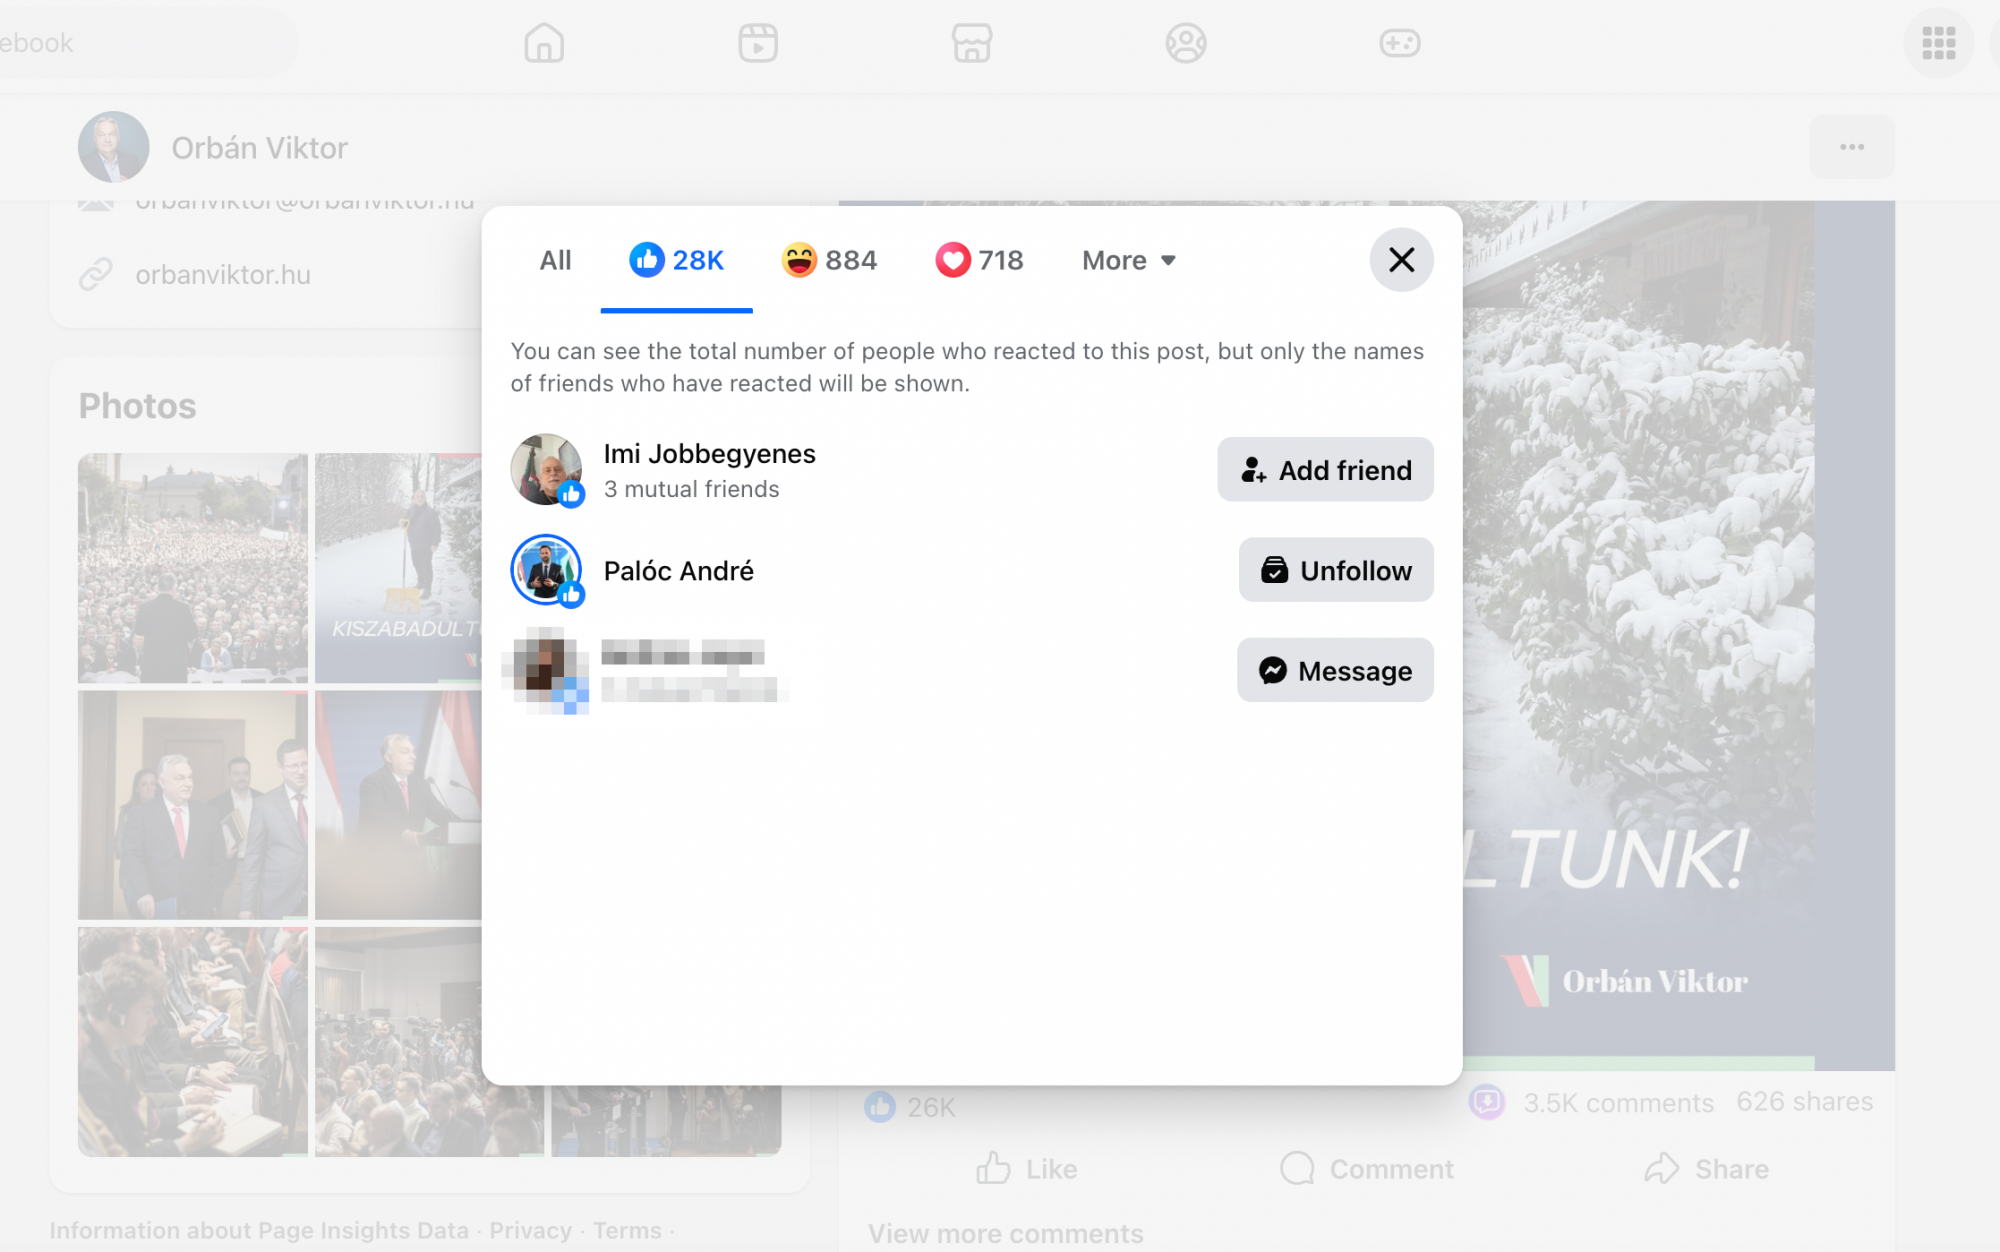Select the Love 718 reactions tab
Viewport: 2000px width, 1252px height.
tap(979, 260)
